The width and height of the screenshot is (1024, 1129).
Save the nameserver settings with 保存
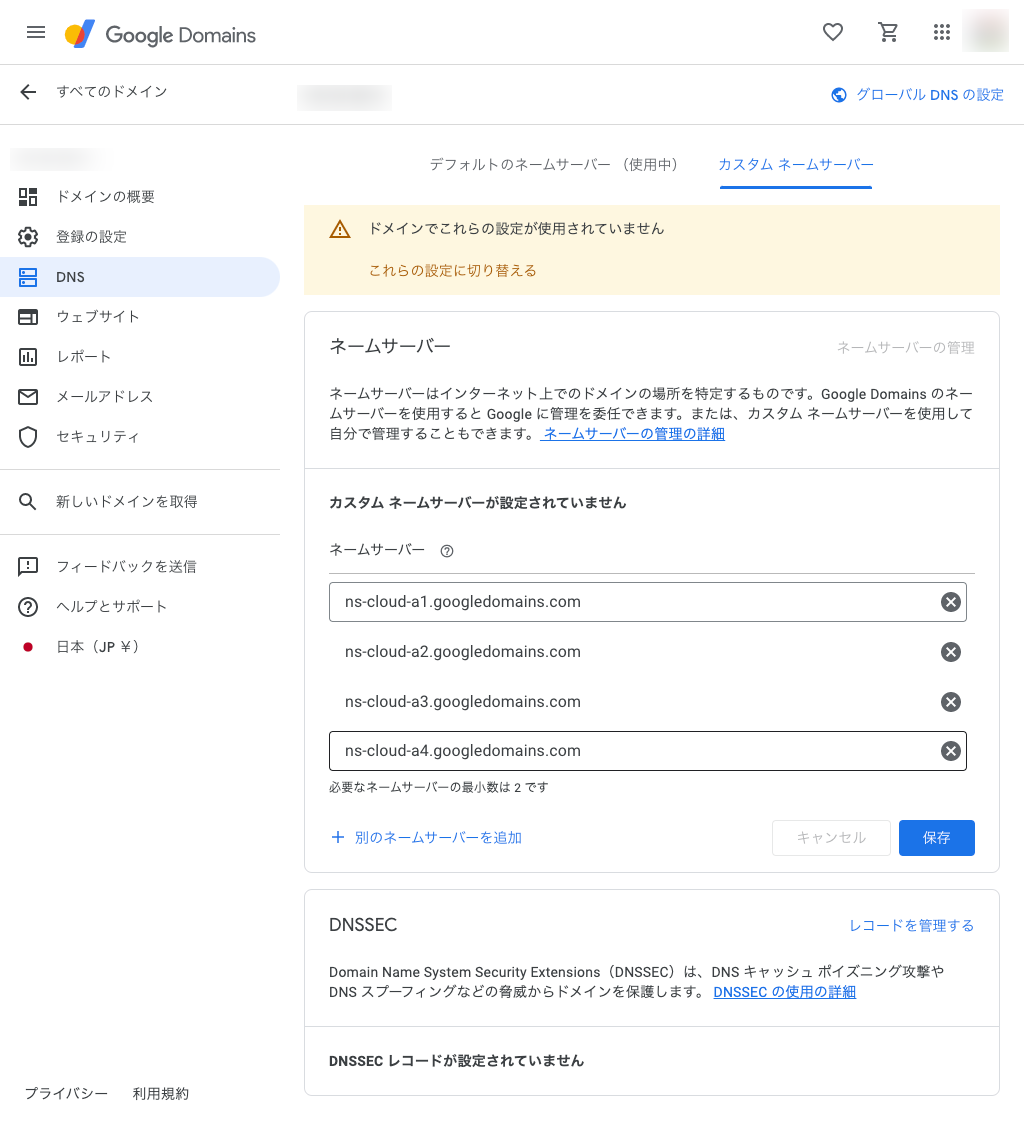(x=936, y=838)
